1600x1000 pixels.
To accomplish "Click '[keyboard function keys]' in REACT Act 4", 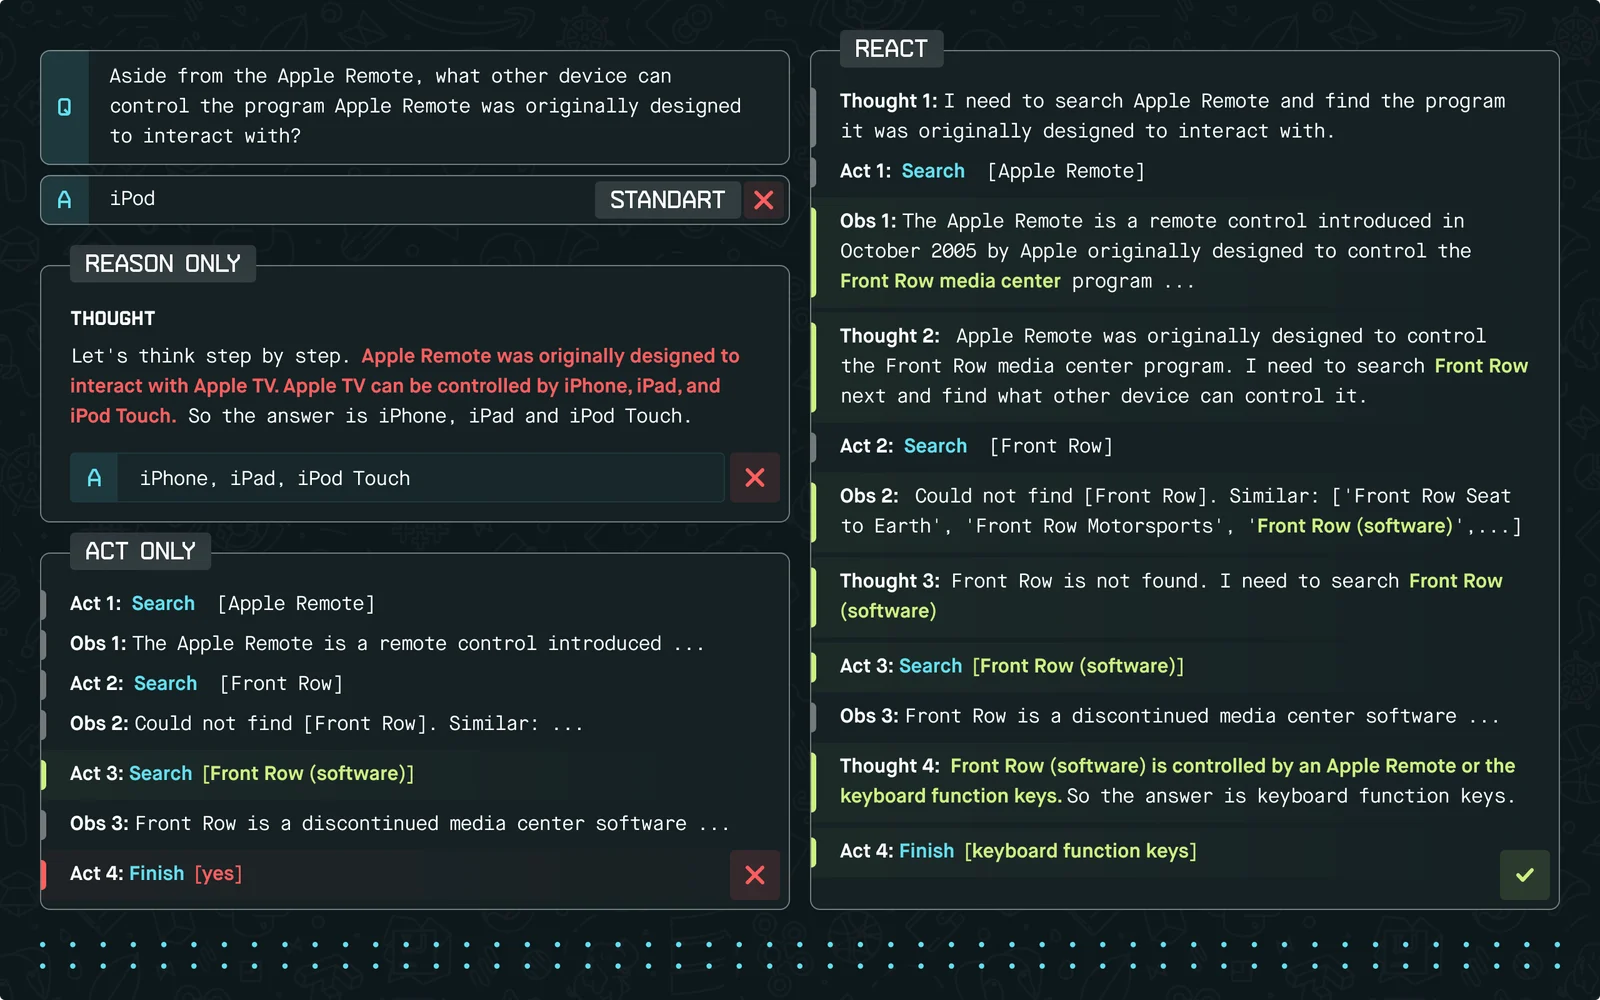I will pyautogui.click(x=1080, y=851).
